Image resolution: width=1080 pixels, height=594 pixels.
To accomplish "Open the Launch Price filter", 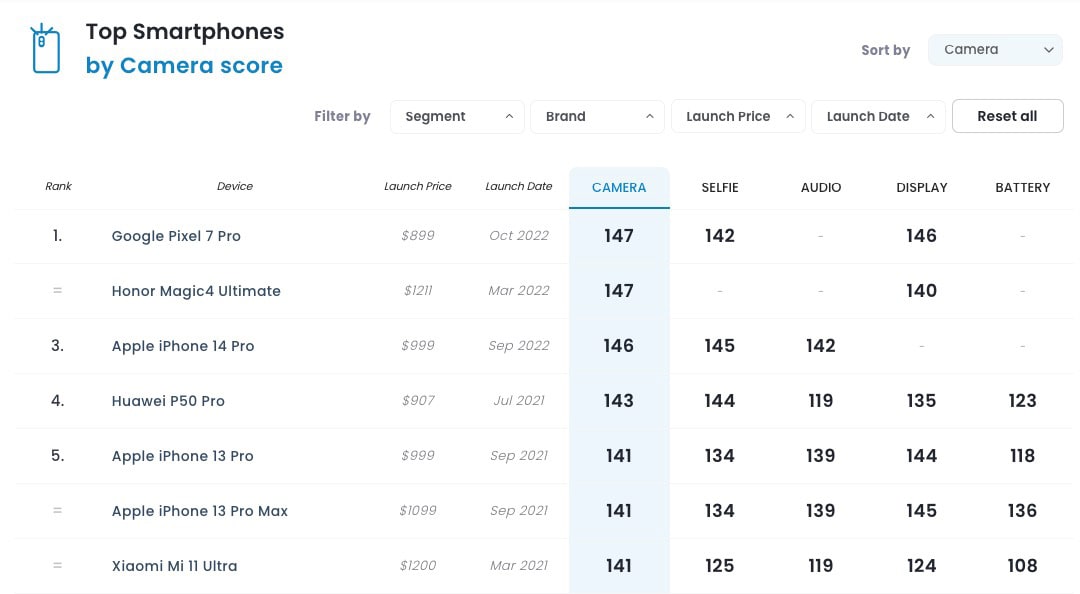I will tap(738, 116).
